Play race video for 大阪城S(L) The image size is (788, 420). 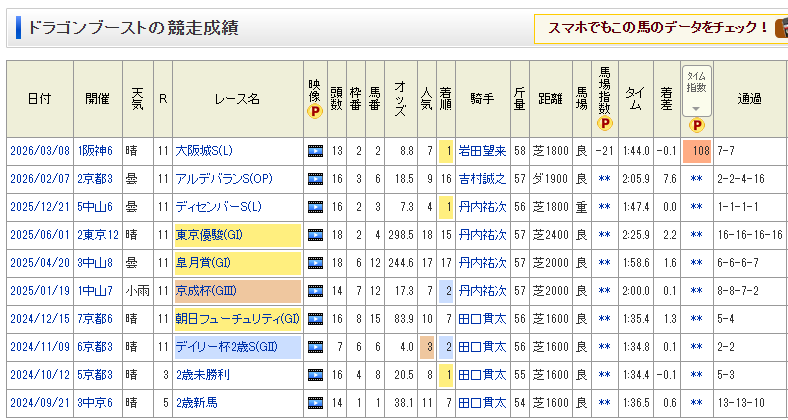(x=316, y=151)
